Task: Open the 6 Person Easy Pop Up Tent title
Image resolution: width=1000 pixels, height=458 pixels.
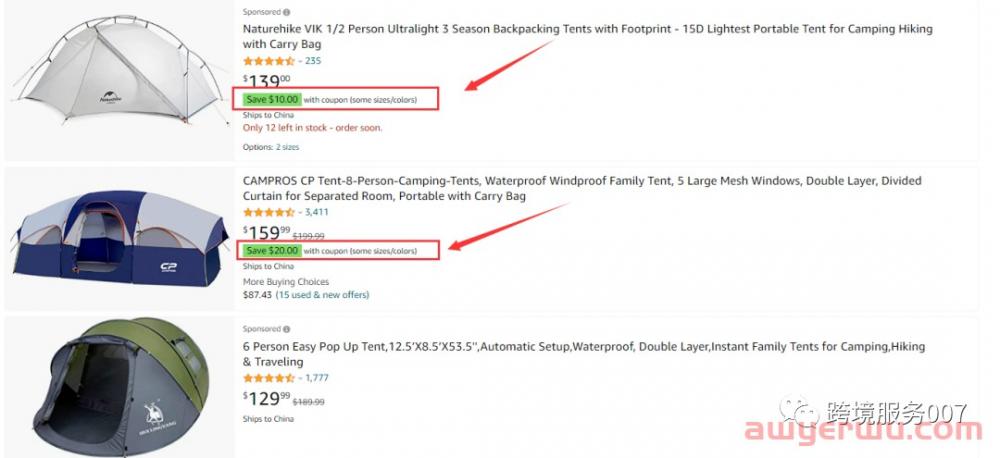Action: coord(584,354)
